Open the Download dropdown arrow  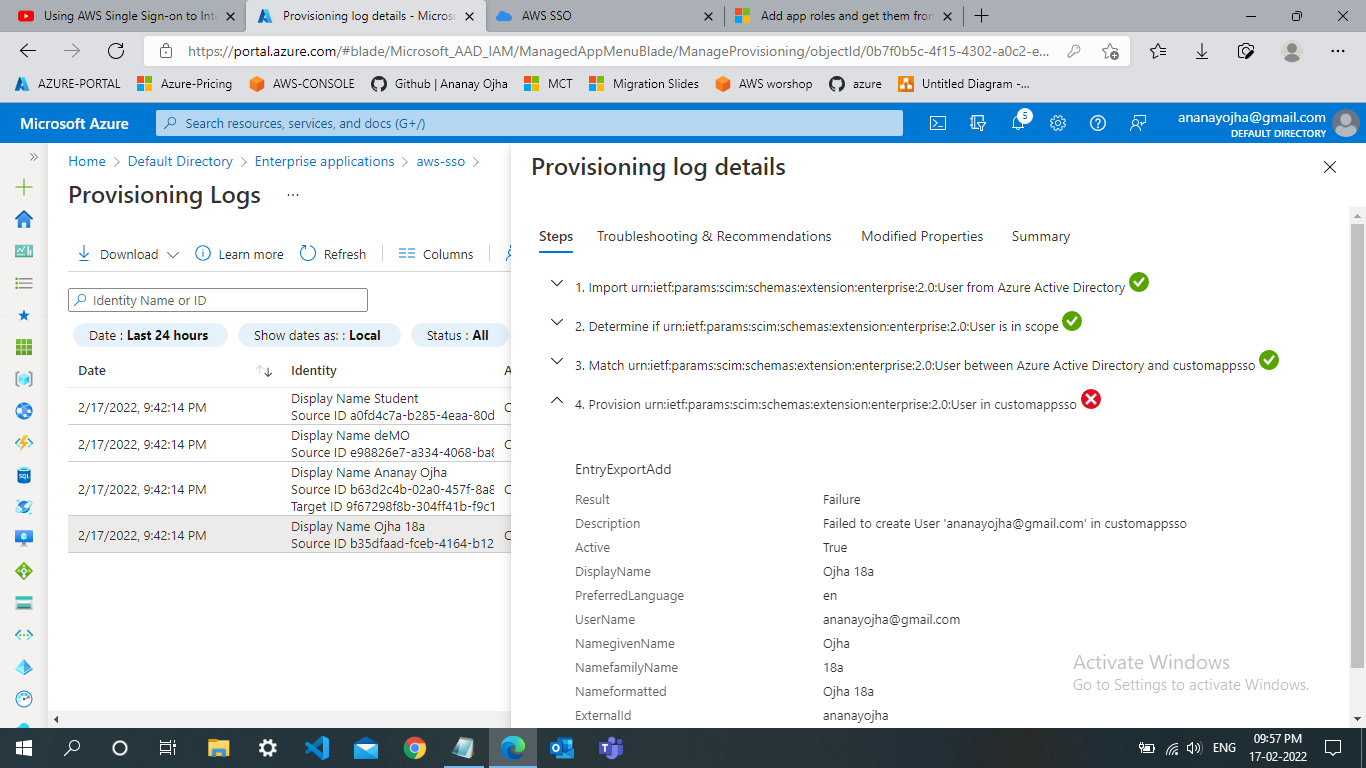173,255
